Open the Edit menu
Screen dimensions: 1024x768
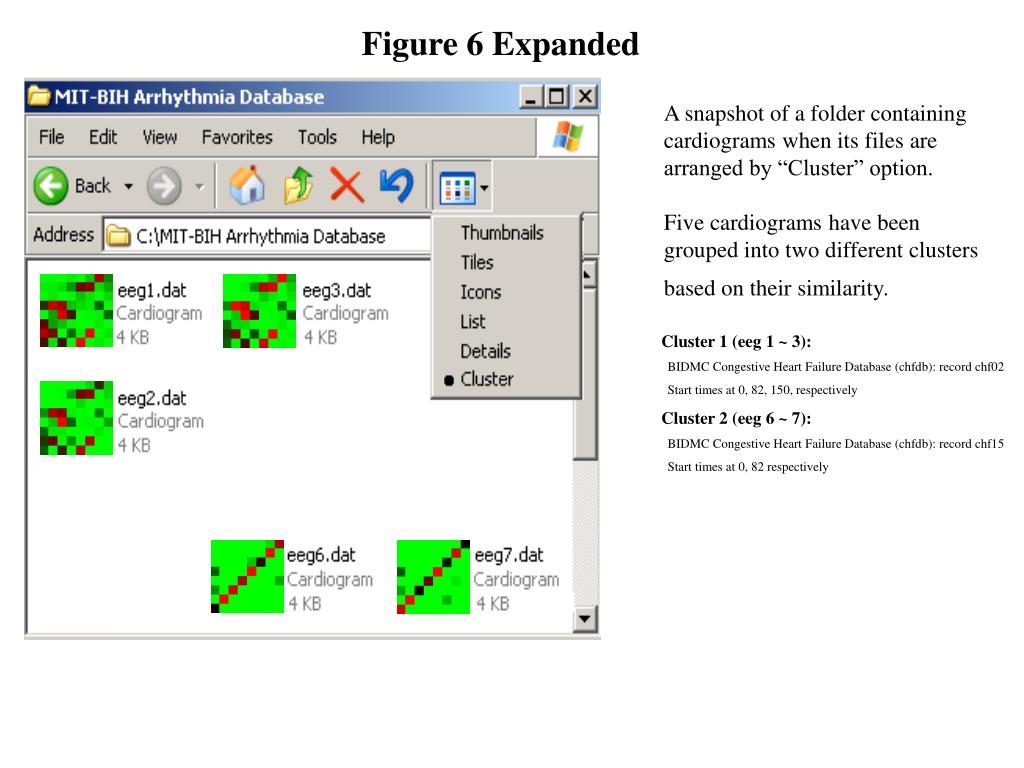103,137
